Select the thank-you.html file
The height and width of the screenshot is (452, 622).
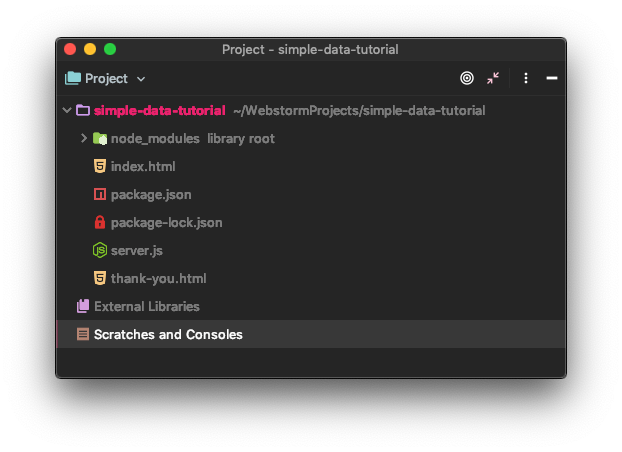tap(159, 279)
